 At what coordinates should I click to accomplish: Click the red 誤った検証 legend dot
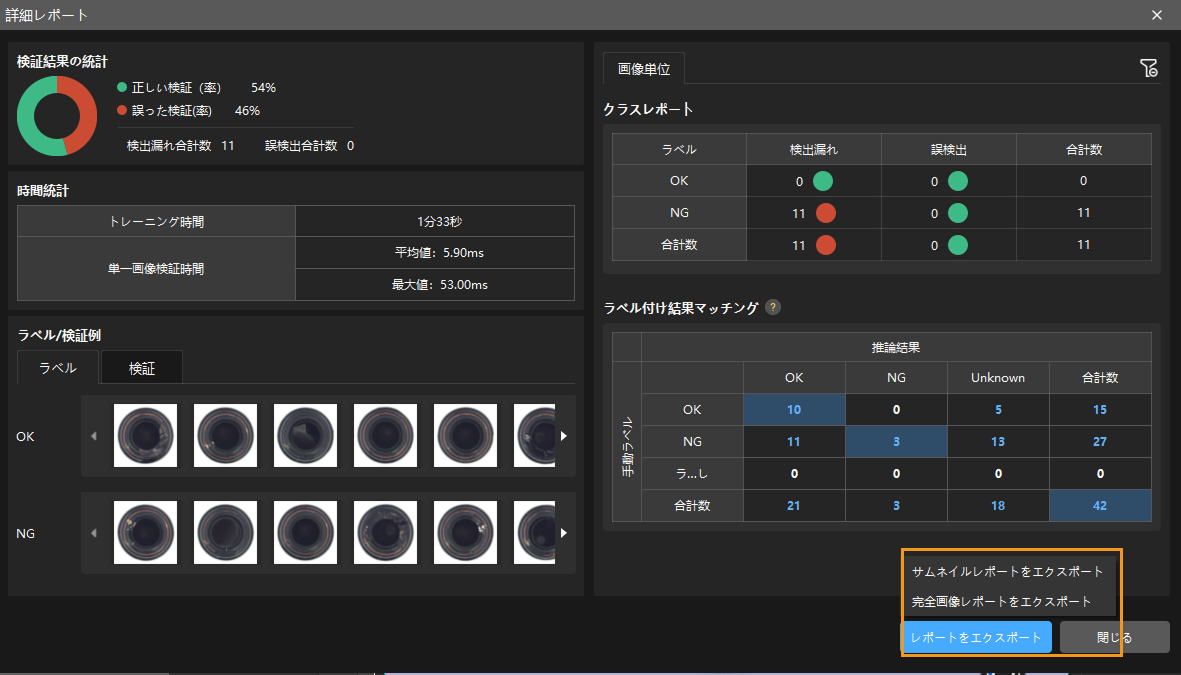[x=122, y=110]
